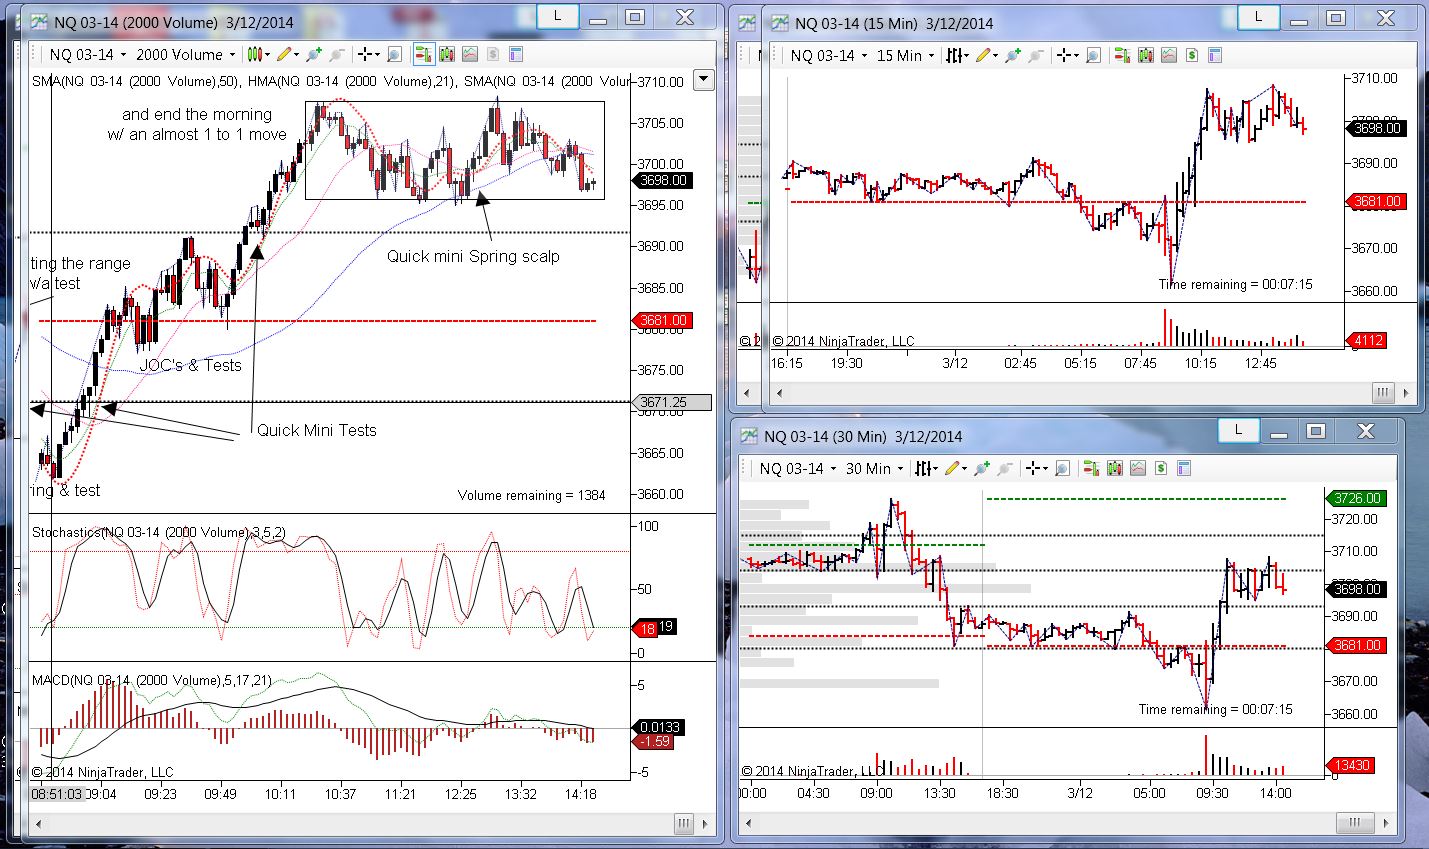Click zoom magnifier icon in 15 Min window
1429x849 pixels.
click(1093, 56)
